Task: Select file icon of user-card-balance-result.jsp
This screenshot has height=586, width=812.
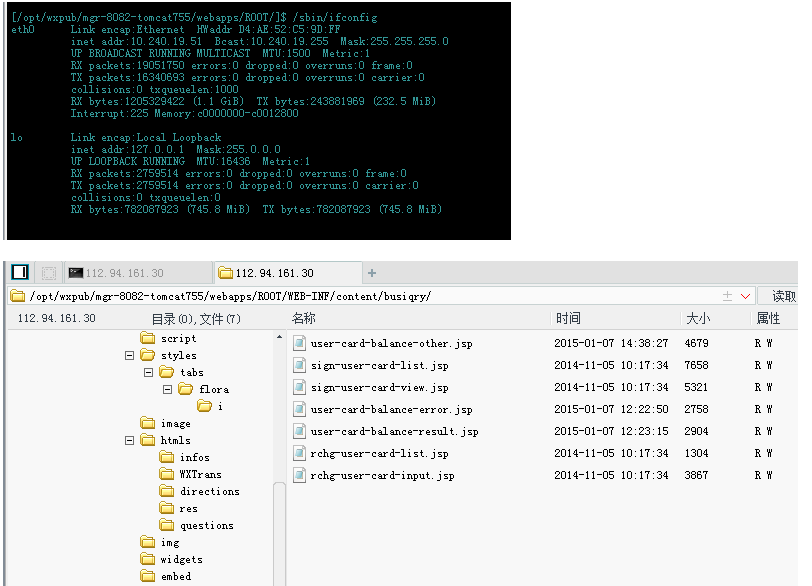Action: tap(299, 431)
